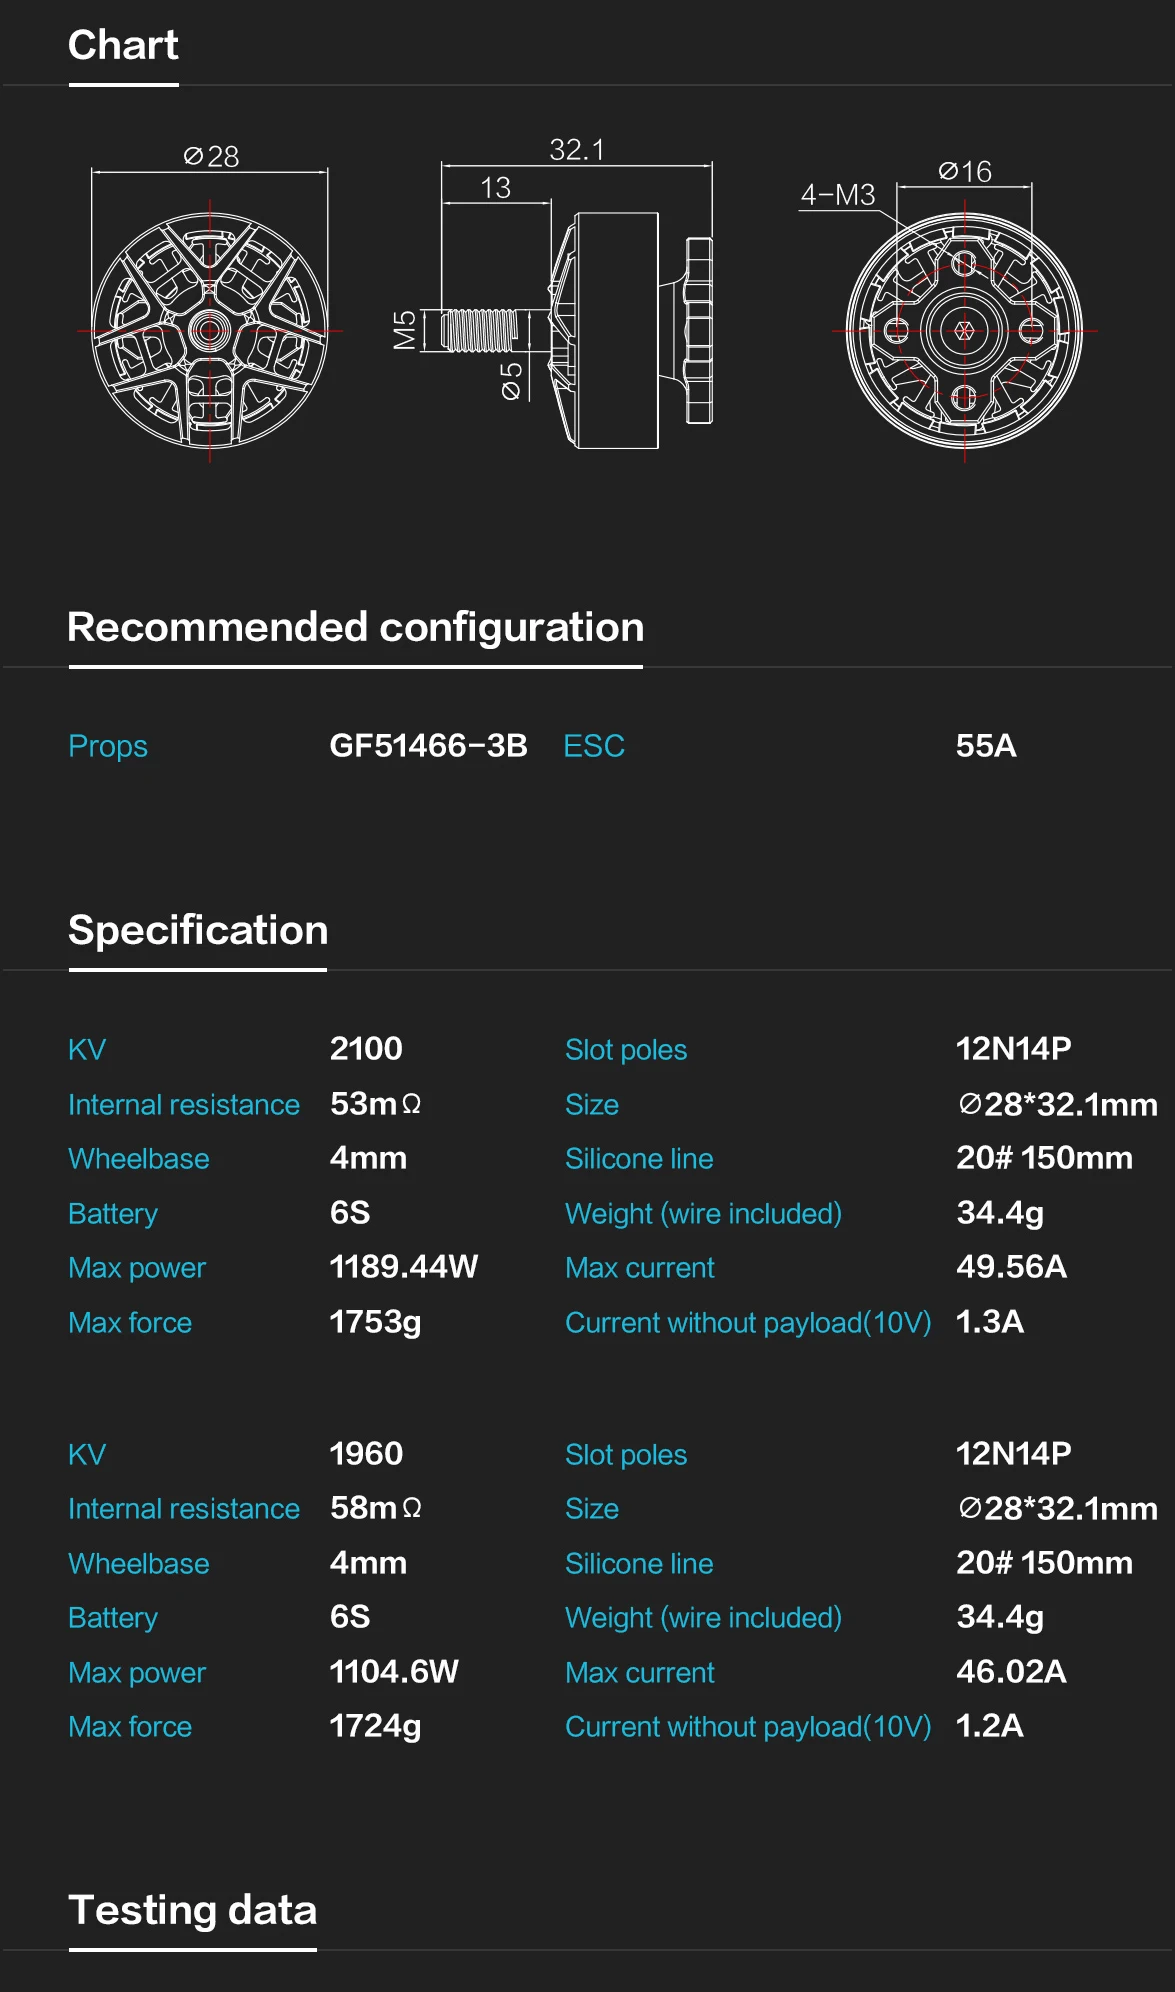The image size is (1175, 1992).
Task: Click the 53mΩ internal resistance value
Action: (x=375, y=1104)
